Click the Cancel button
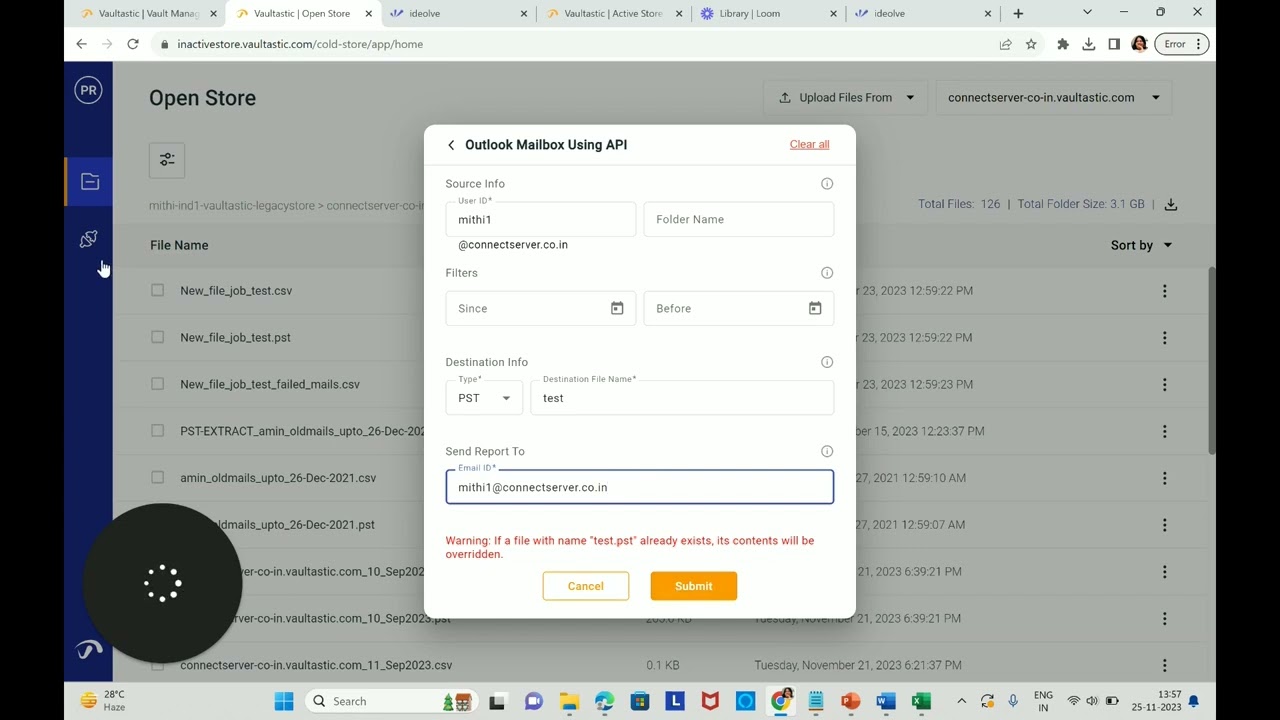This screenshot has height=720, width=1280. [586, 586]
